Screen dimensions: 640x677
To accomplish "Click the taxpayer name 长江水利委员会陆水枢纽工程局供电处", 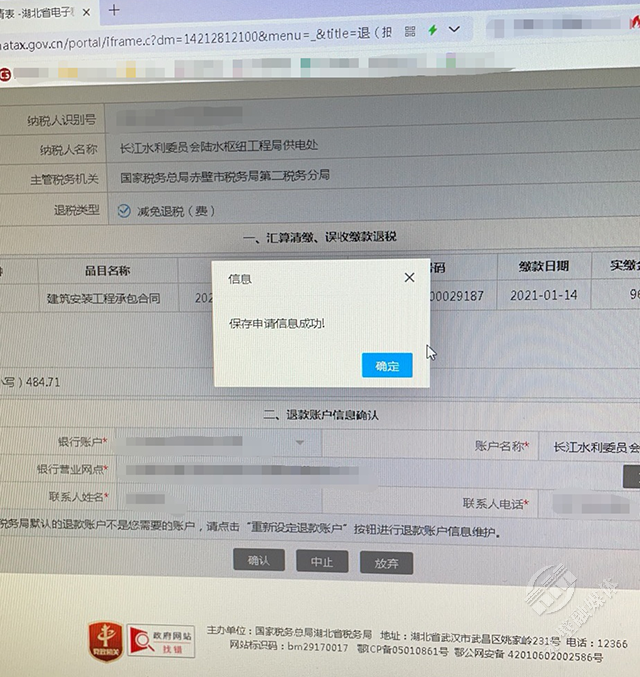I will [219, 146].
